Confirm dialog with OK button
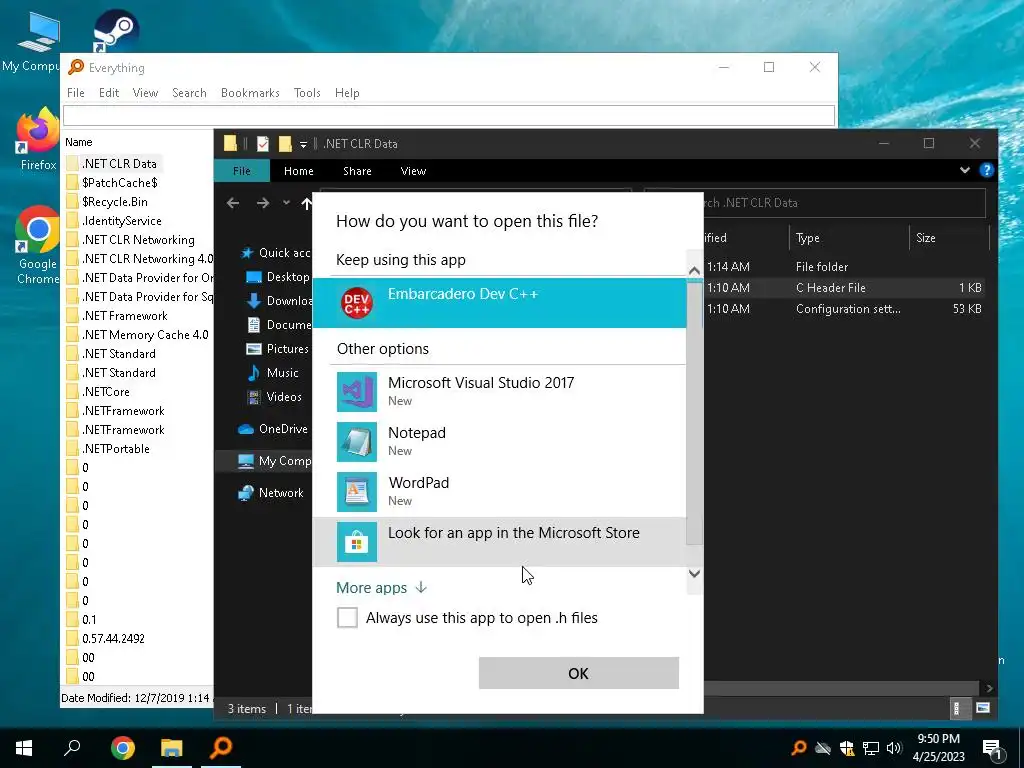The image size is (1024, 768). tap(579, 673)
